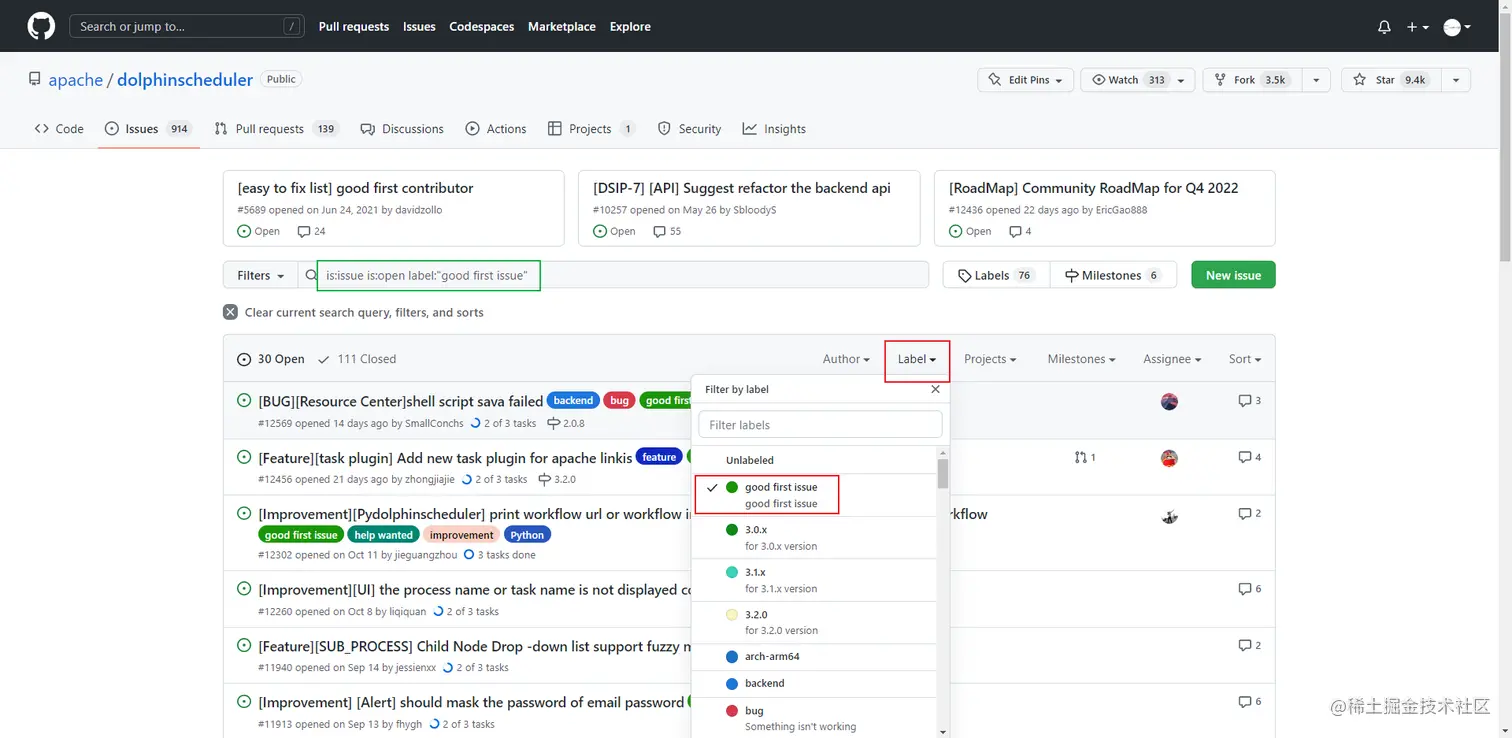Screen dimensions: 1512x738
Task: Switch to the repository Pull requests tab with 139
Action: click(x=277, y=129)
